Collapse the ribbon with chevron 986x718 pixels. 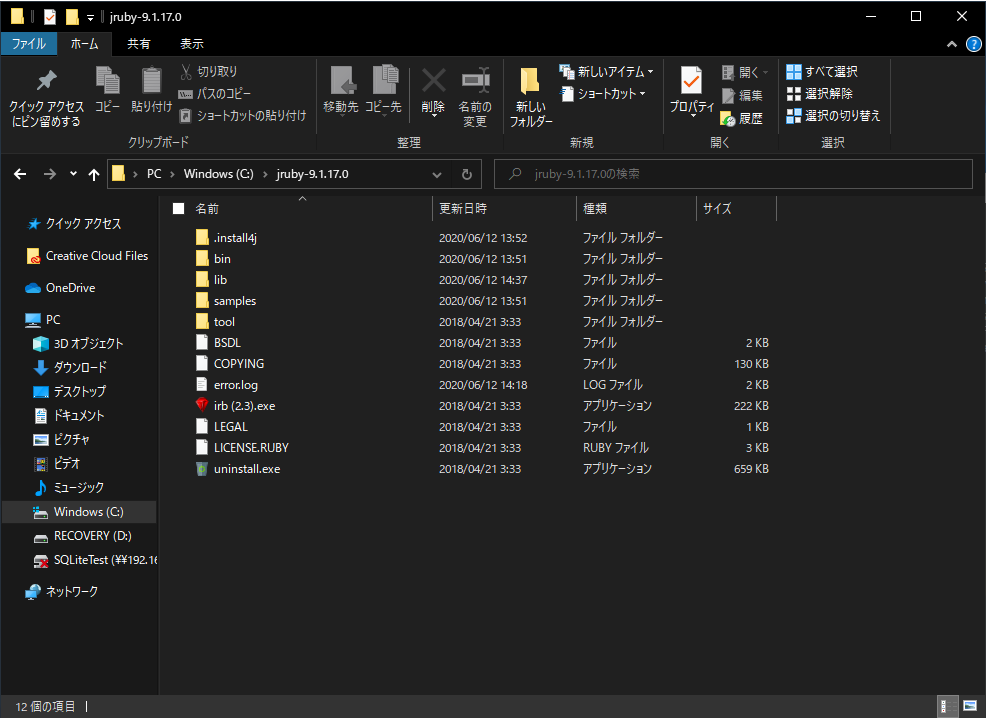coord(952,44)
